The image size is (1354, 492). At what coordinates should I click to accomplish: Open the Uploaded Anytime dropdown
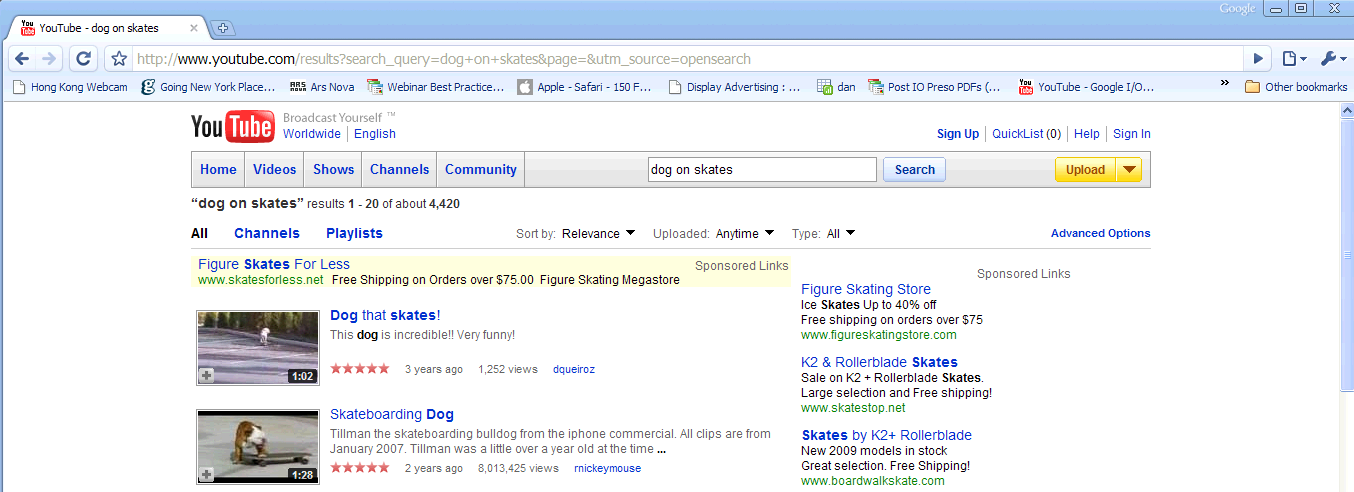tap(745, 234)
